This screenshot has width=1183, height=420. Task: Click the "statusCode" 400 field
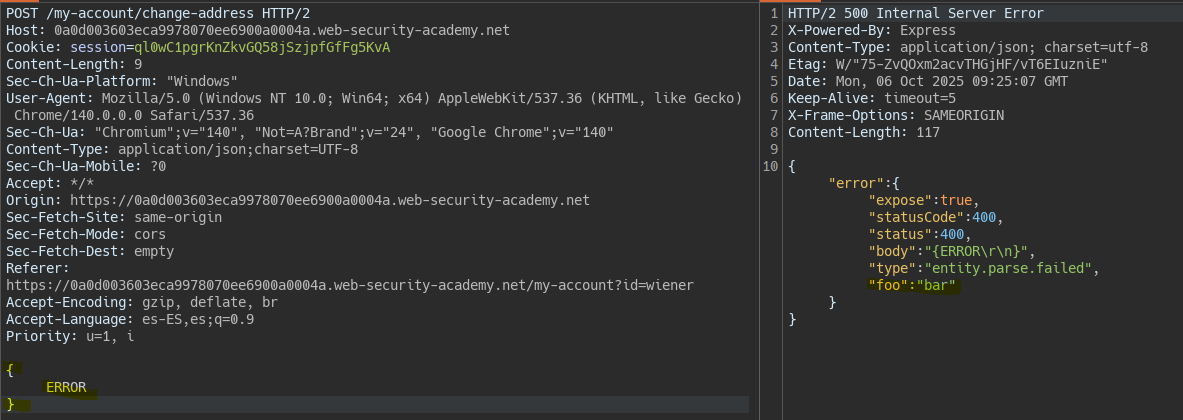coord(935,217)
